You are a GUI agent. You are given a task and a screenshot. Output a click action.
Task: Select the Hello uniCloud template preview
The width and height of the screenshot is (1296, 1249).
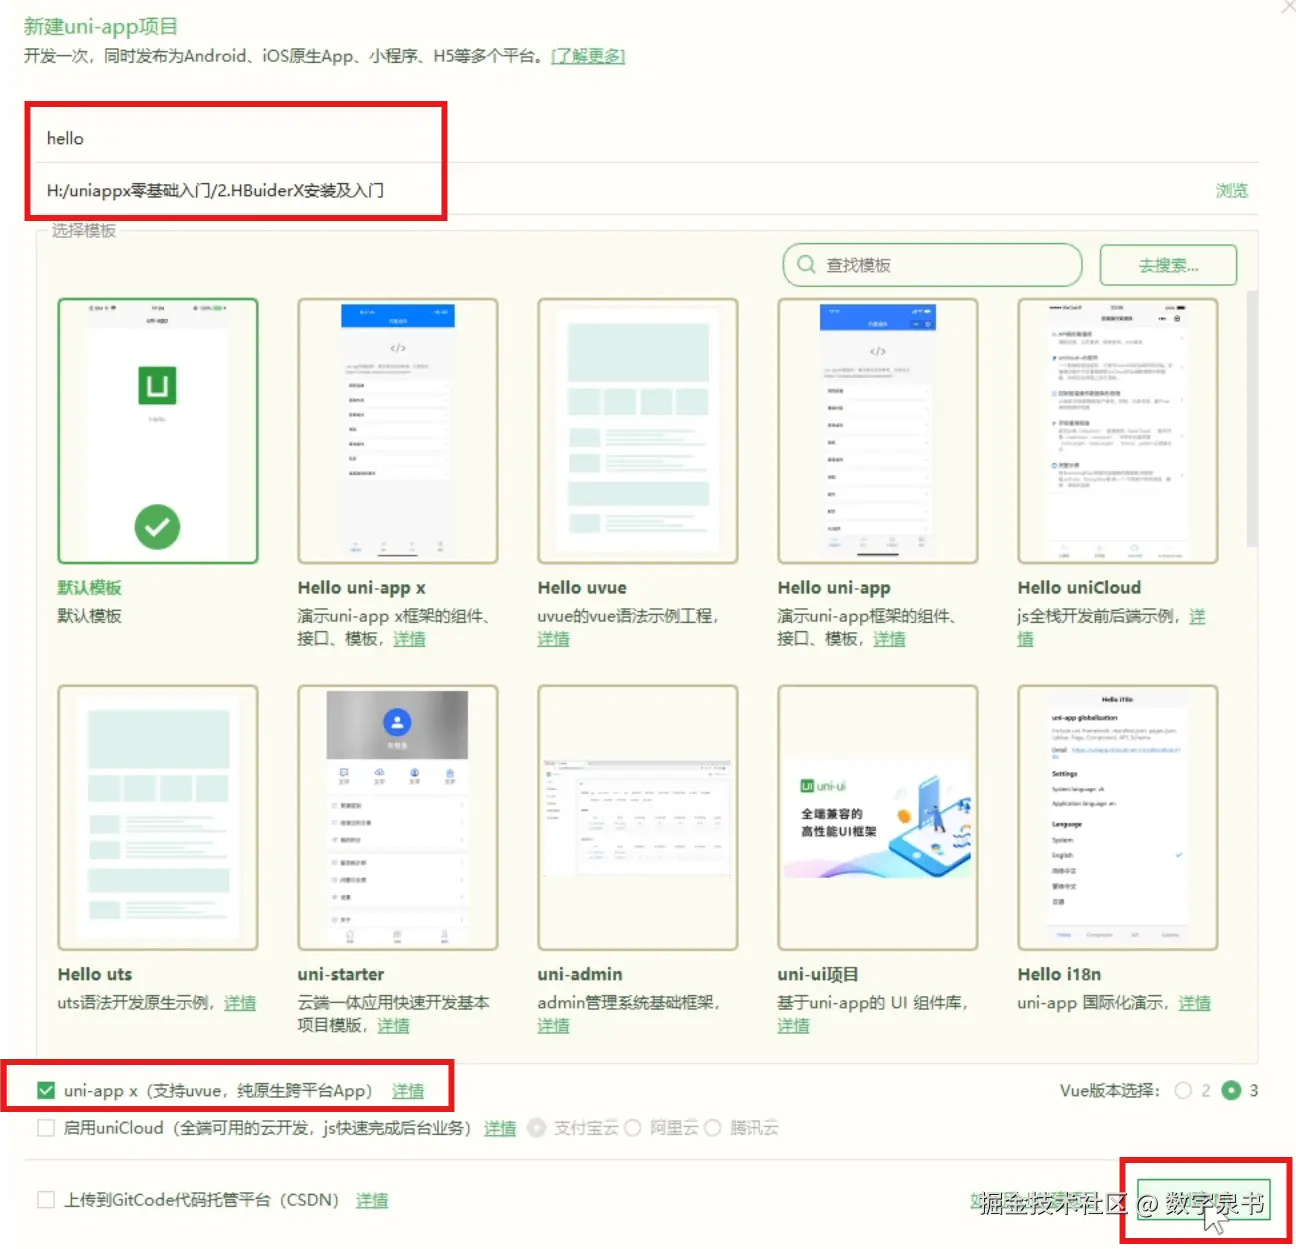point(1117,430)
